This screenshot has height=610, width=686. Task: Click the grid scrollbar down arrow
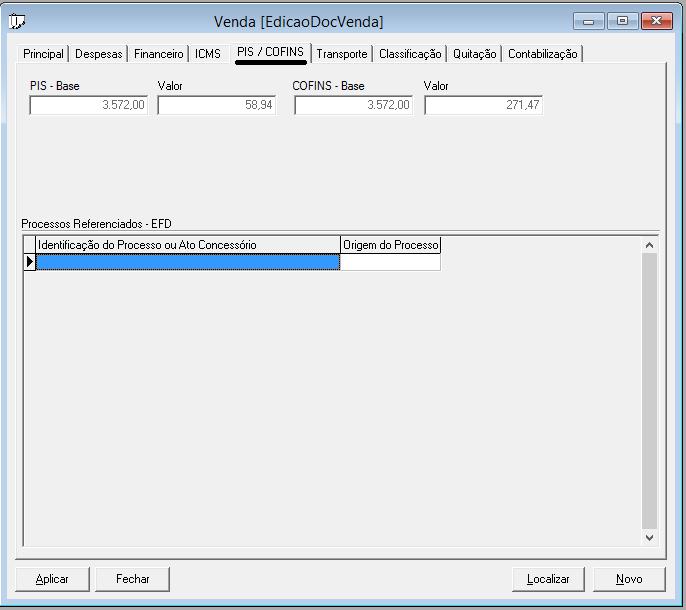click(649, 537)
